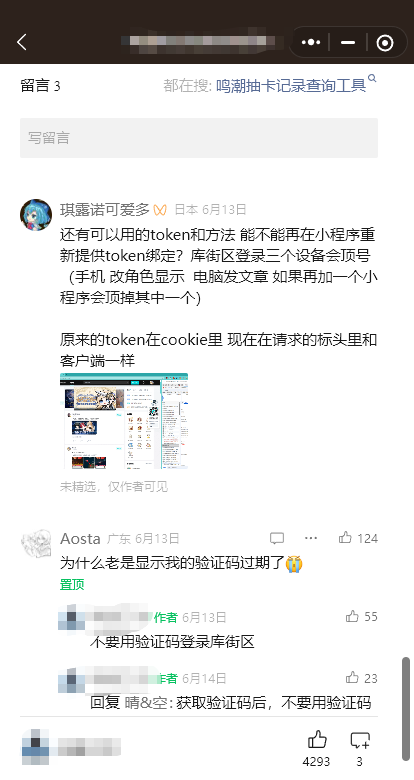Like the author's reply with 23 likes
The width and height of the screenshot is (414, 780).
(361, 678)
